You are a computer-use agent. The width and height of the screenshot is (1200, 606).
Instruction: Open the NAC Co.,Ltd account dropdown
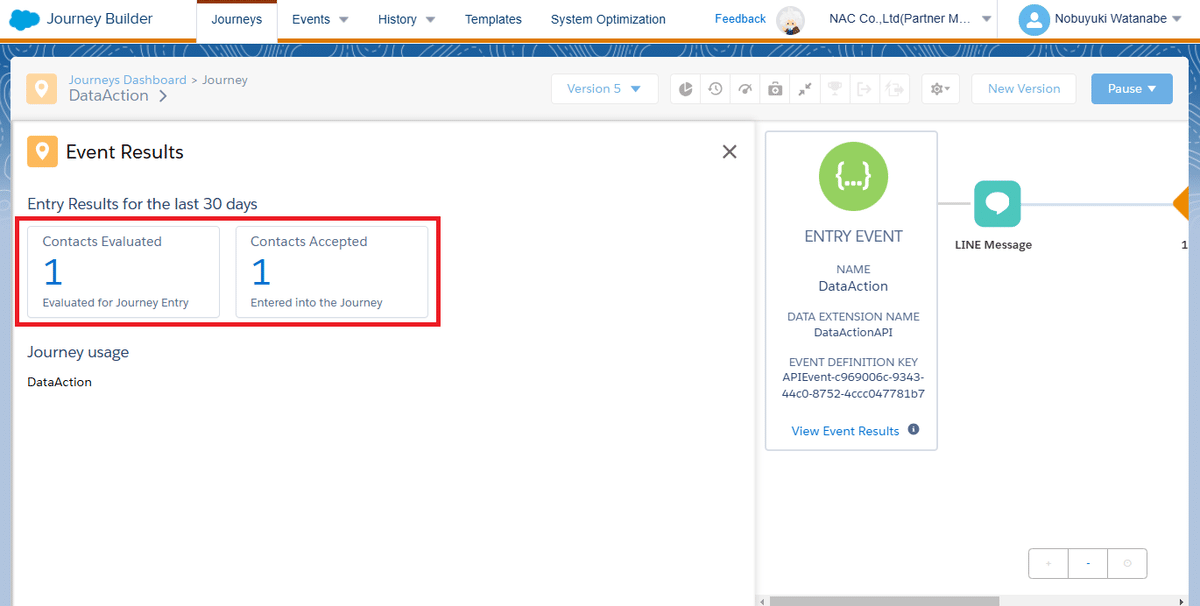(911, 19)
